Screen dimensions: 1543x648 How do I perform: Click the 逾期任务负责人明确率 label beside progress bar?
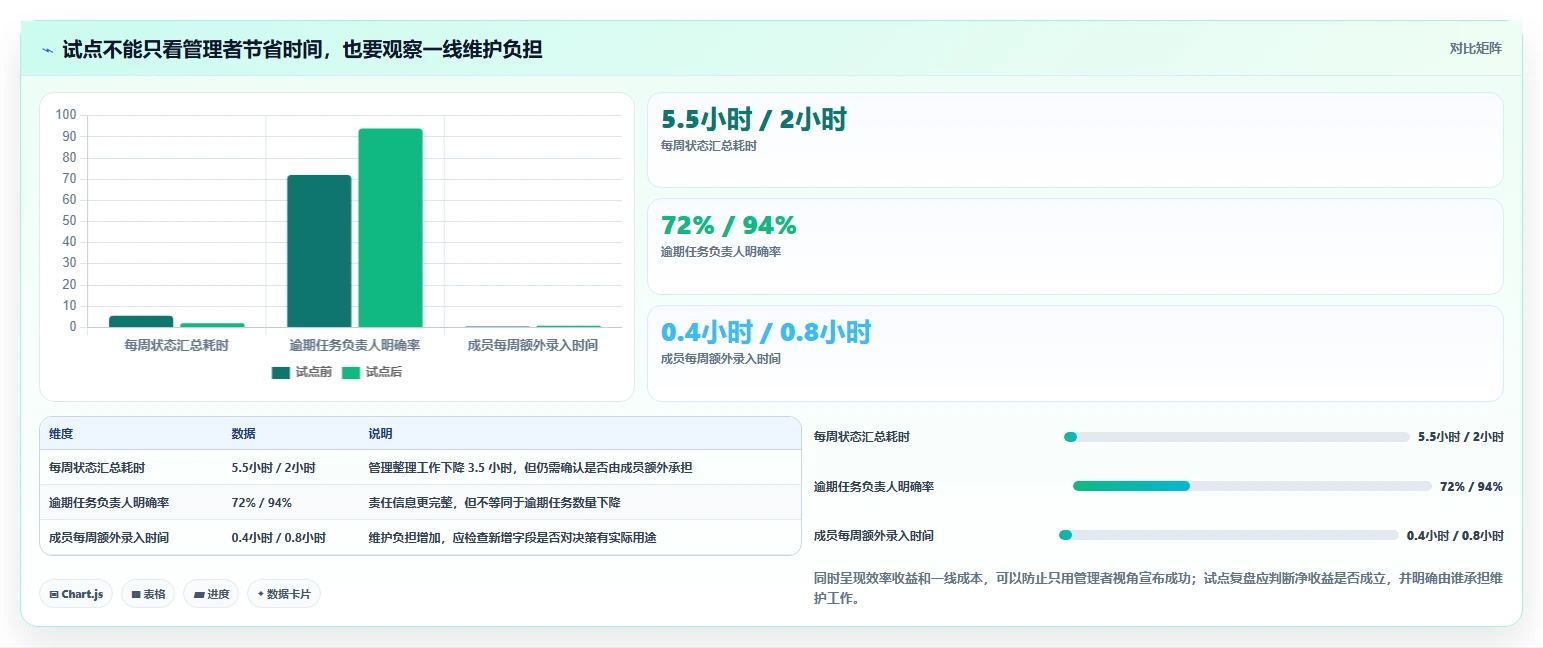[874, 486]
